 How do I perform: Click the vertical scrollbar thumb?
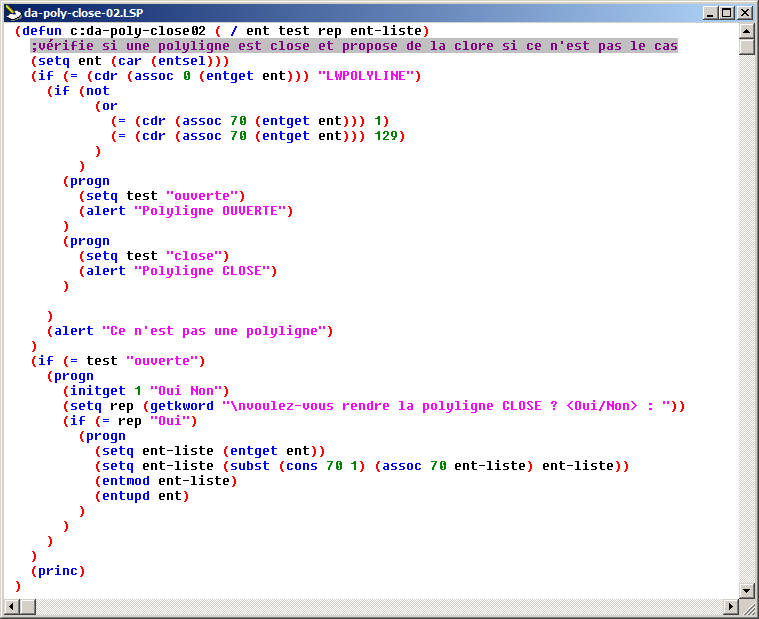[747, 47]
